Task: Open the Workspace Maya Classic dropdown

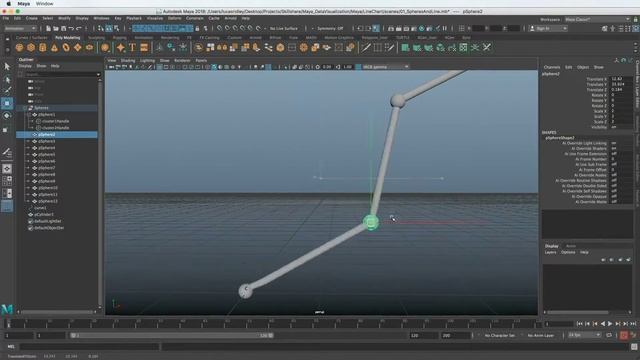Action: (x=597, y=19)
